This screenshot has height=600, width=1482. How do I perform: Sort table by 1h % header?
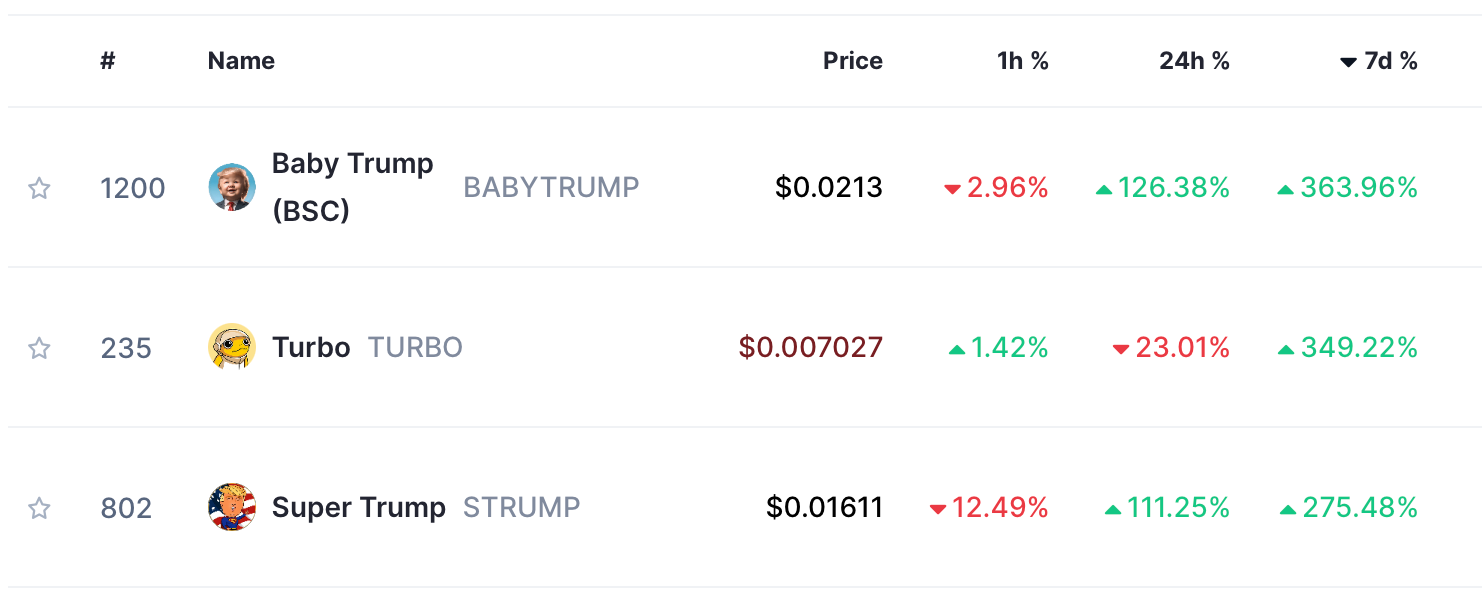[x=1023, y=61]
